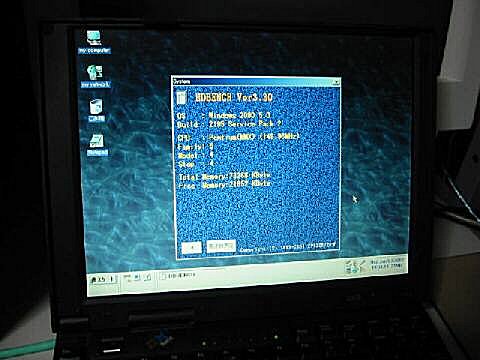Screen dimensions: 480x360
Task: Open the My Computer desktop icon
Action: tap(94, 42)
